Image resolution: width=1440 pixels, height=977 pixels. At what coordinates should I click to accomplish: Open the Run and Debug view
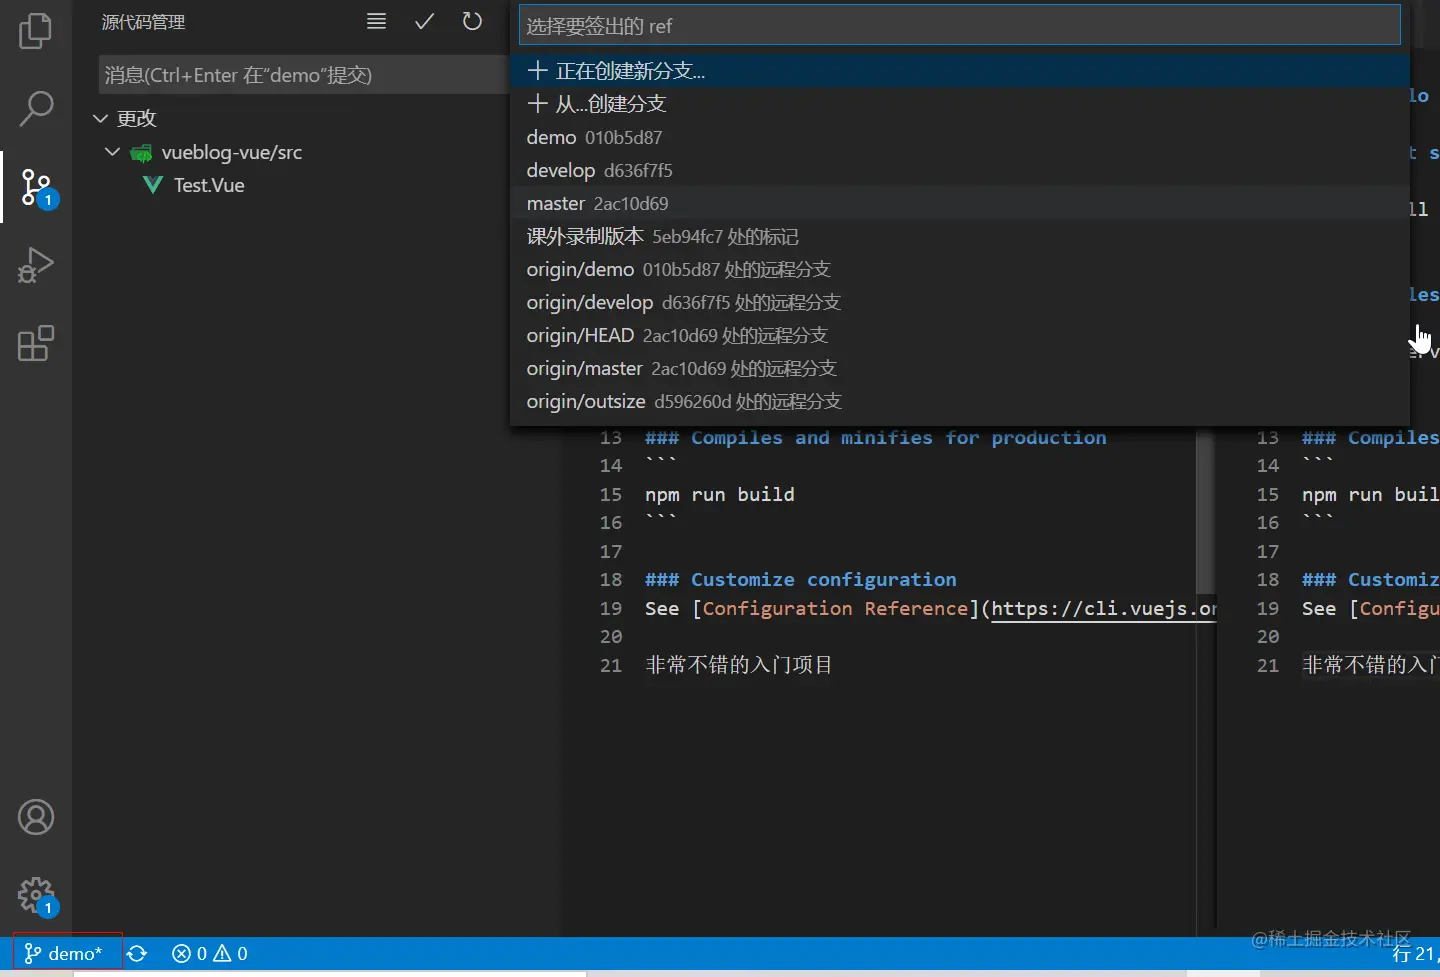tap(36, 265)
